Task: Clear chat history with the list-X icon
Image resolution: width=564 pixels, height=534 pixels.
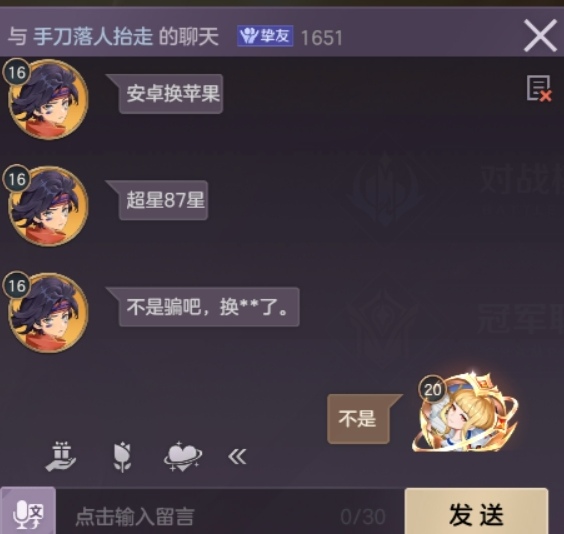Action: click(x=539, y=88)
